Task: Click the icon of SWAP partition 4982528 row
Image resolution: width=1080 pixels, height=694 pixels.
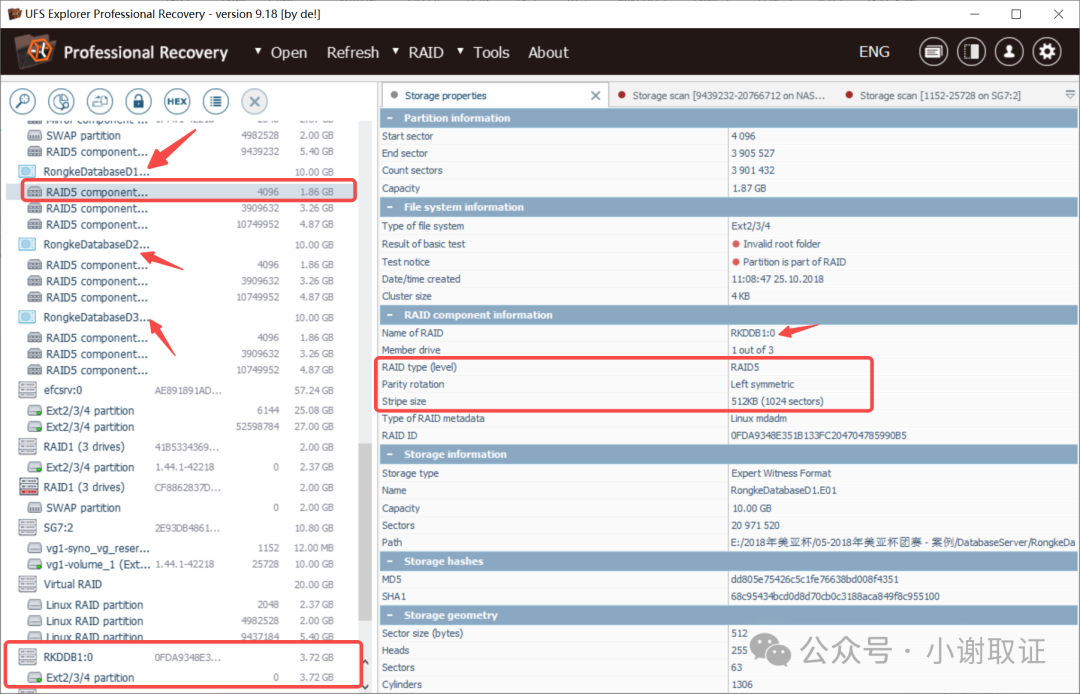Action: [x=34, y=136]
